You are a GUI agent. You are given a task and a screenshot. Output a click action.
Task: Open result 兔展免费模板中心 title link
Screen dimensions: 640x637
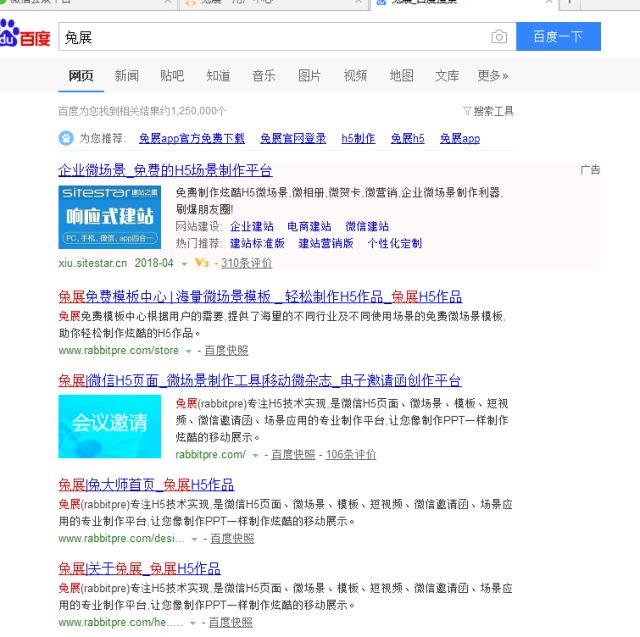coord(260,297)
